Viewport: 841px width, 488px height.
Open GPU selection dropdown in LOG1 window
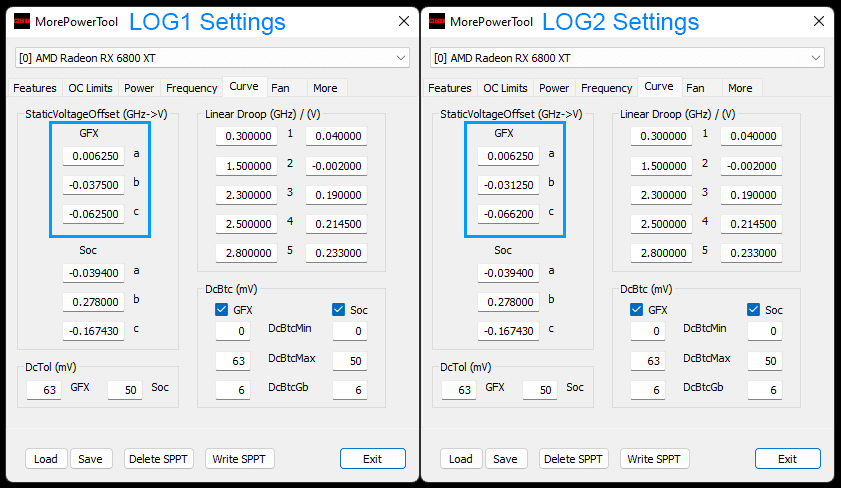pyautogui.click(x=212, y=58)
